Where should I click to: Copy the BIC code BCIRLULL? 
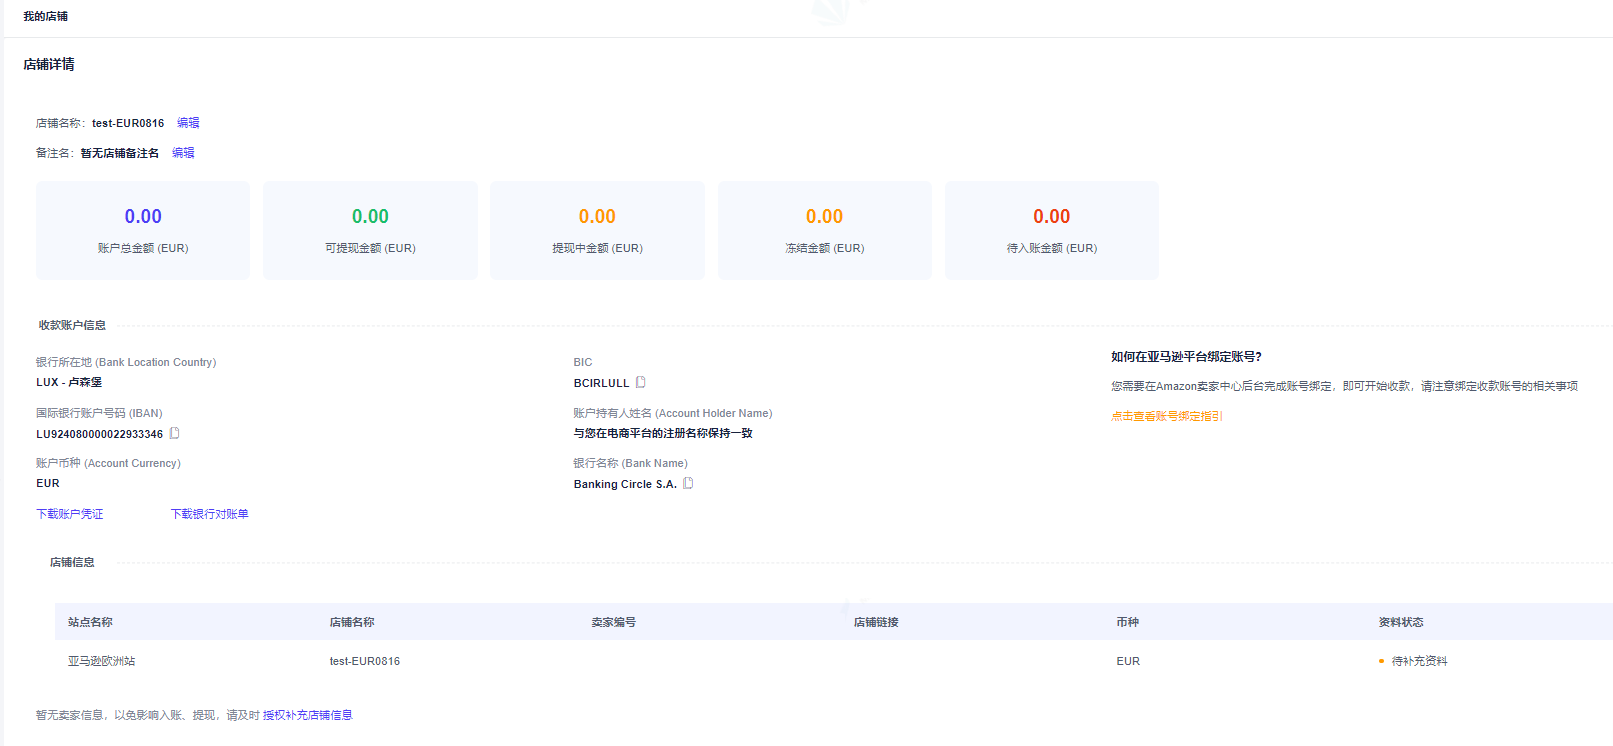click(x=641, y=382)
